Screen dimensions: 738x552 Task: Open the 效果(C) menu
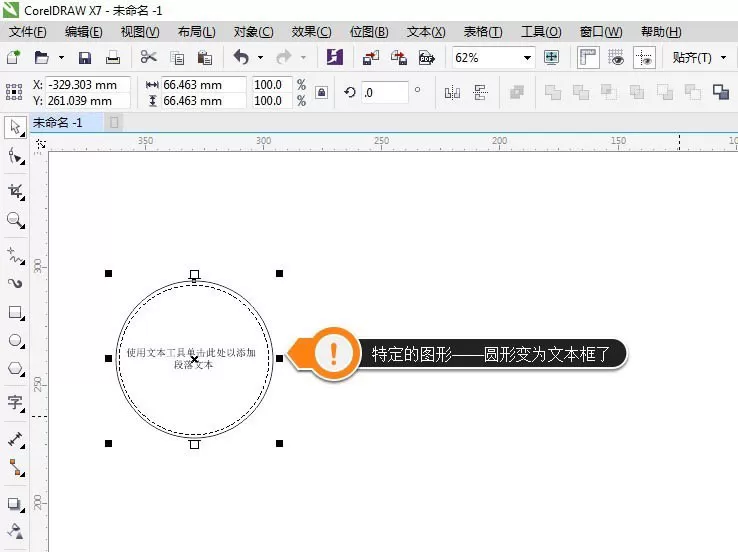click(311, 32)
